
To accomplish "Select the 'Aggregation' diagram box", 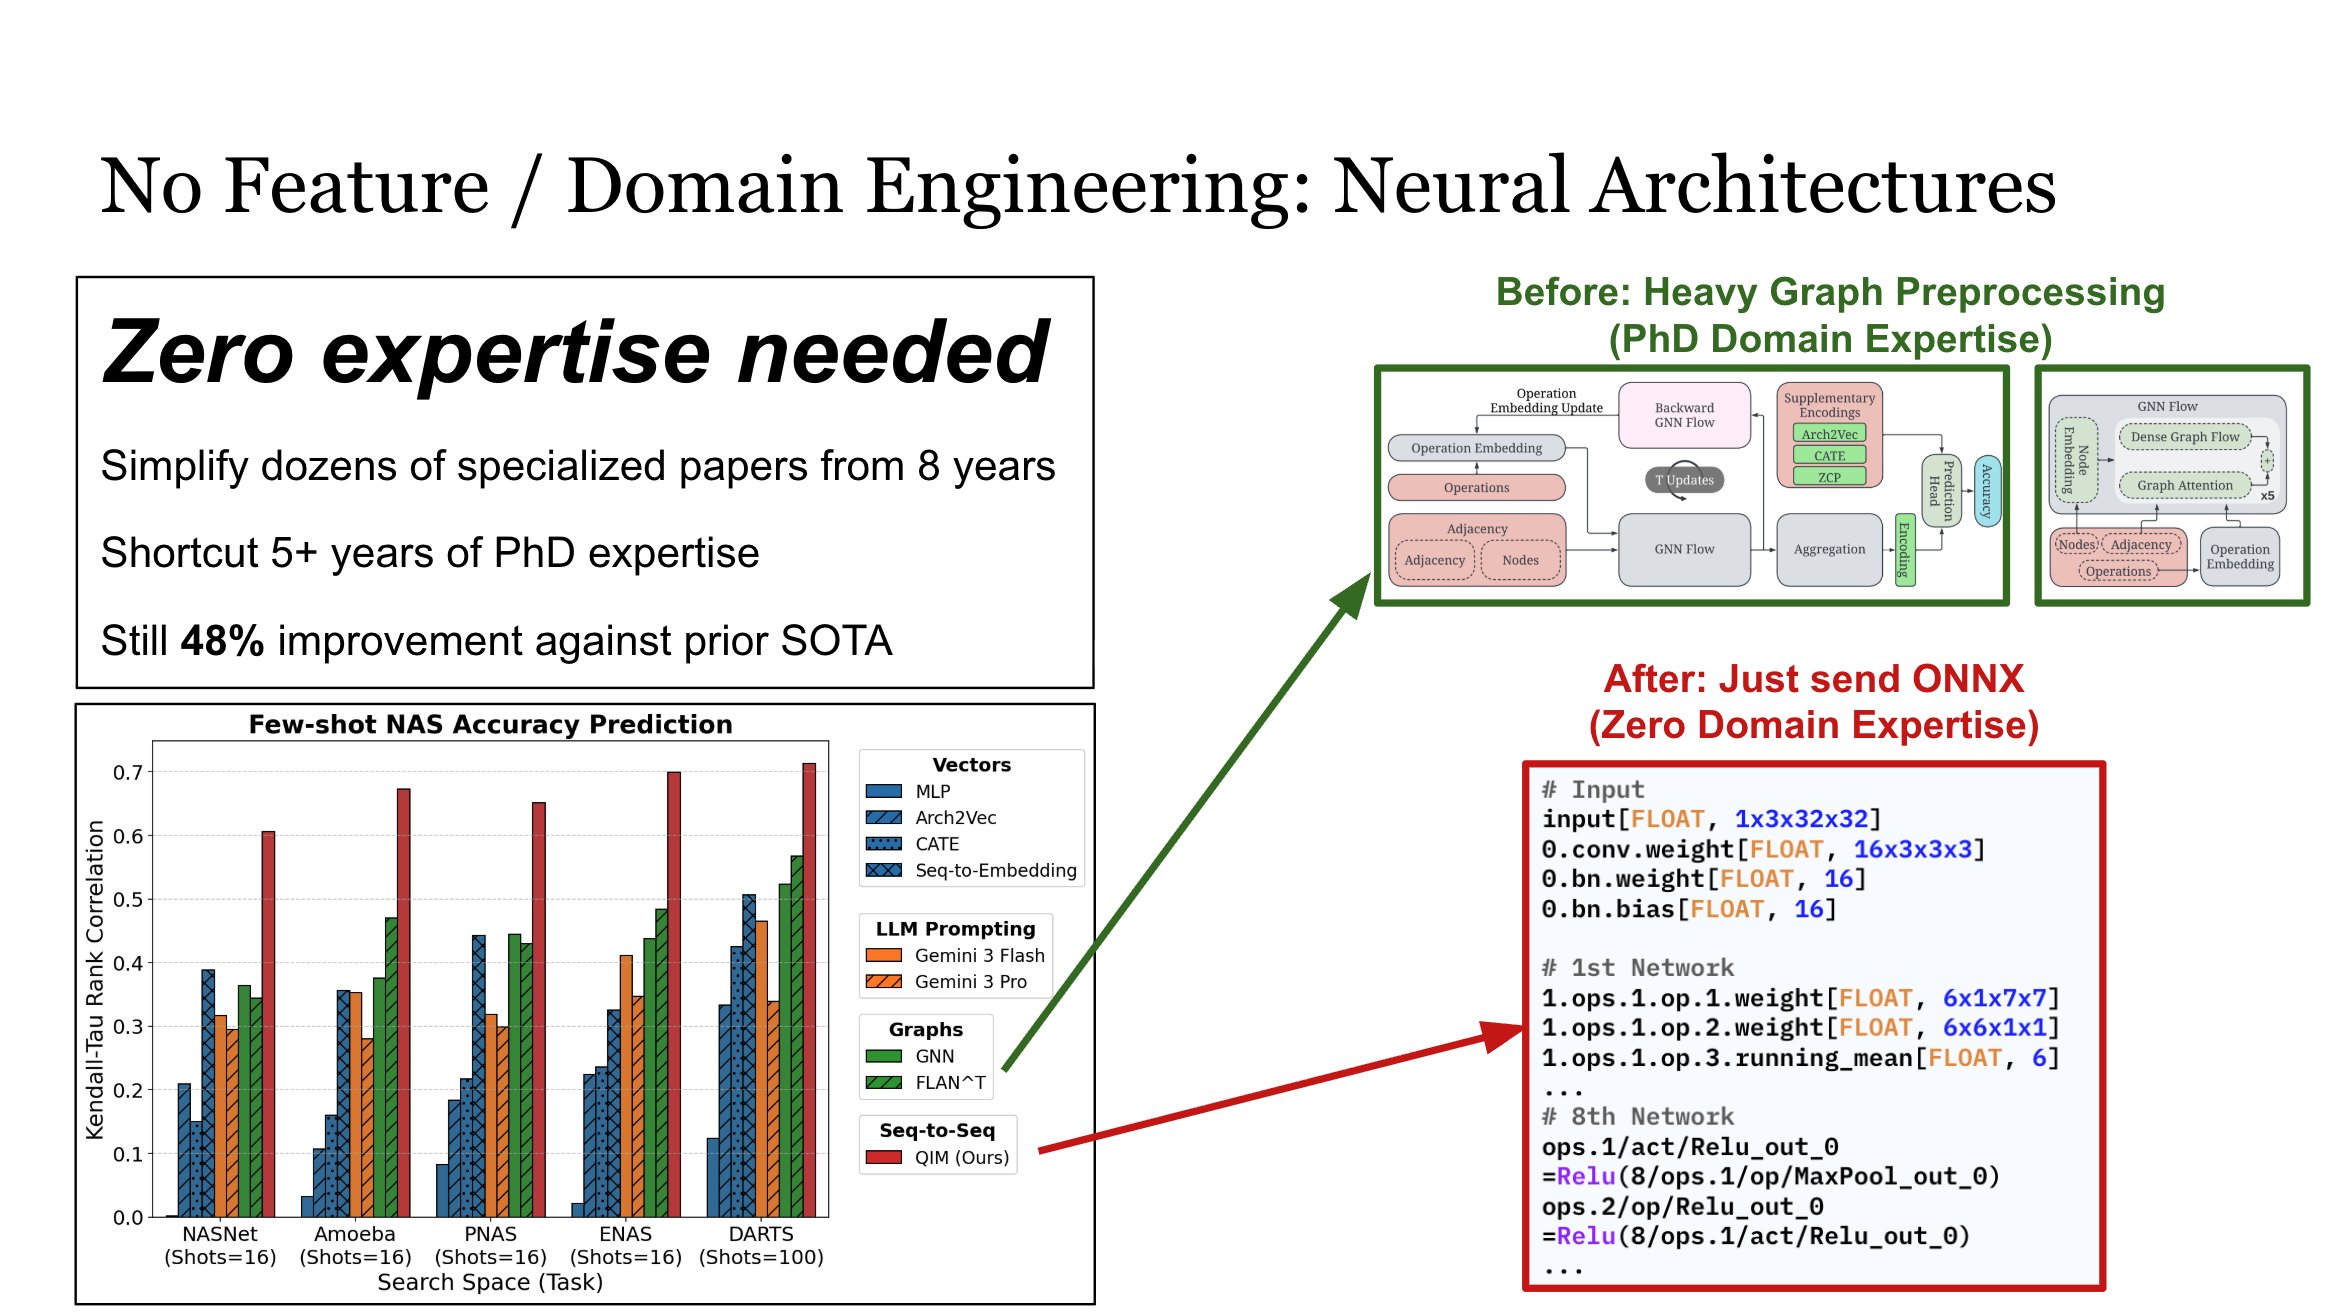I will [1829, 549].
